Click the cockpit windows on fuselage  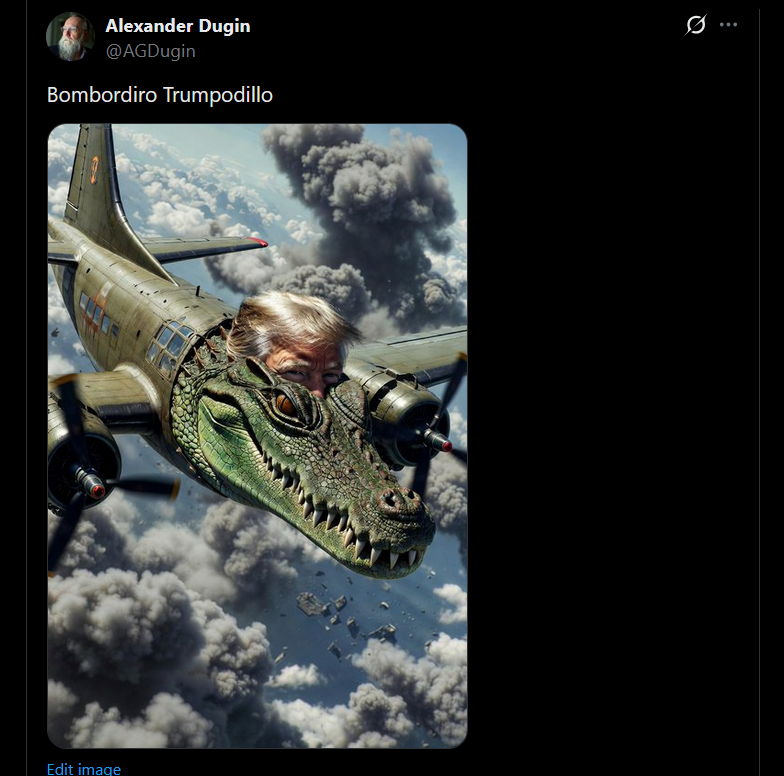tap(169, 345)
